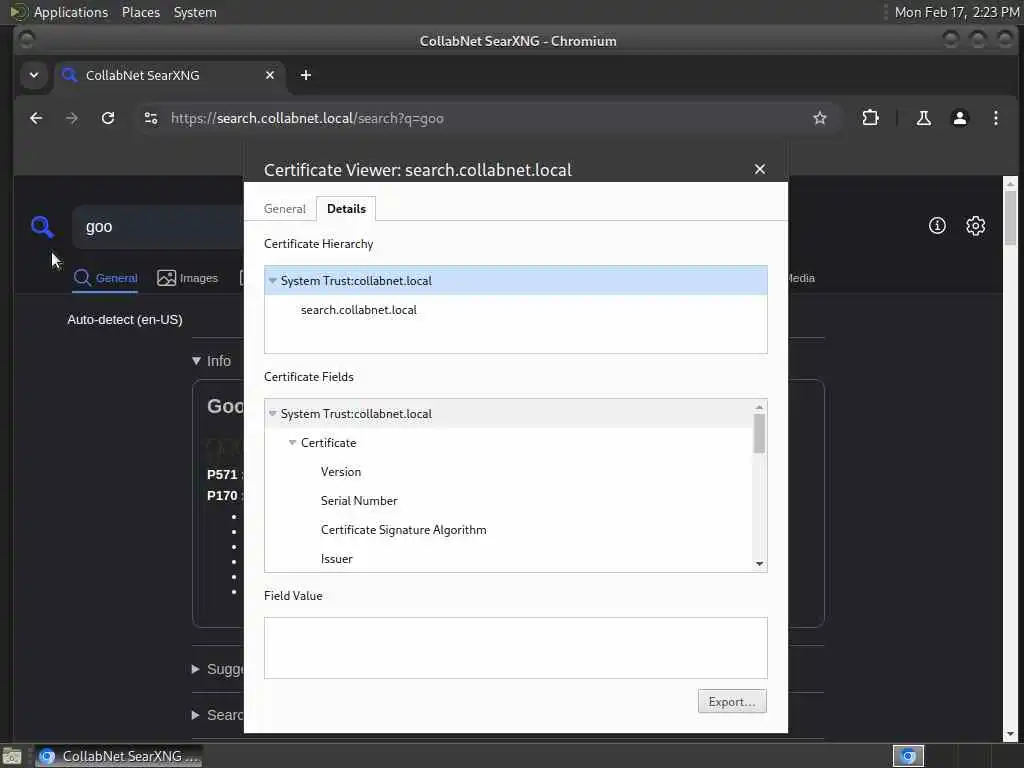View site information icon in address bar
Screen dimensions: 1024x768
(151, 118)
